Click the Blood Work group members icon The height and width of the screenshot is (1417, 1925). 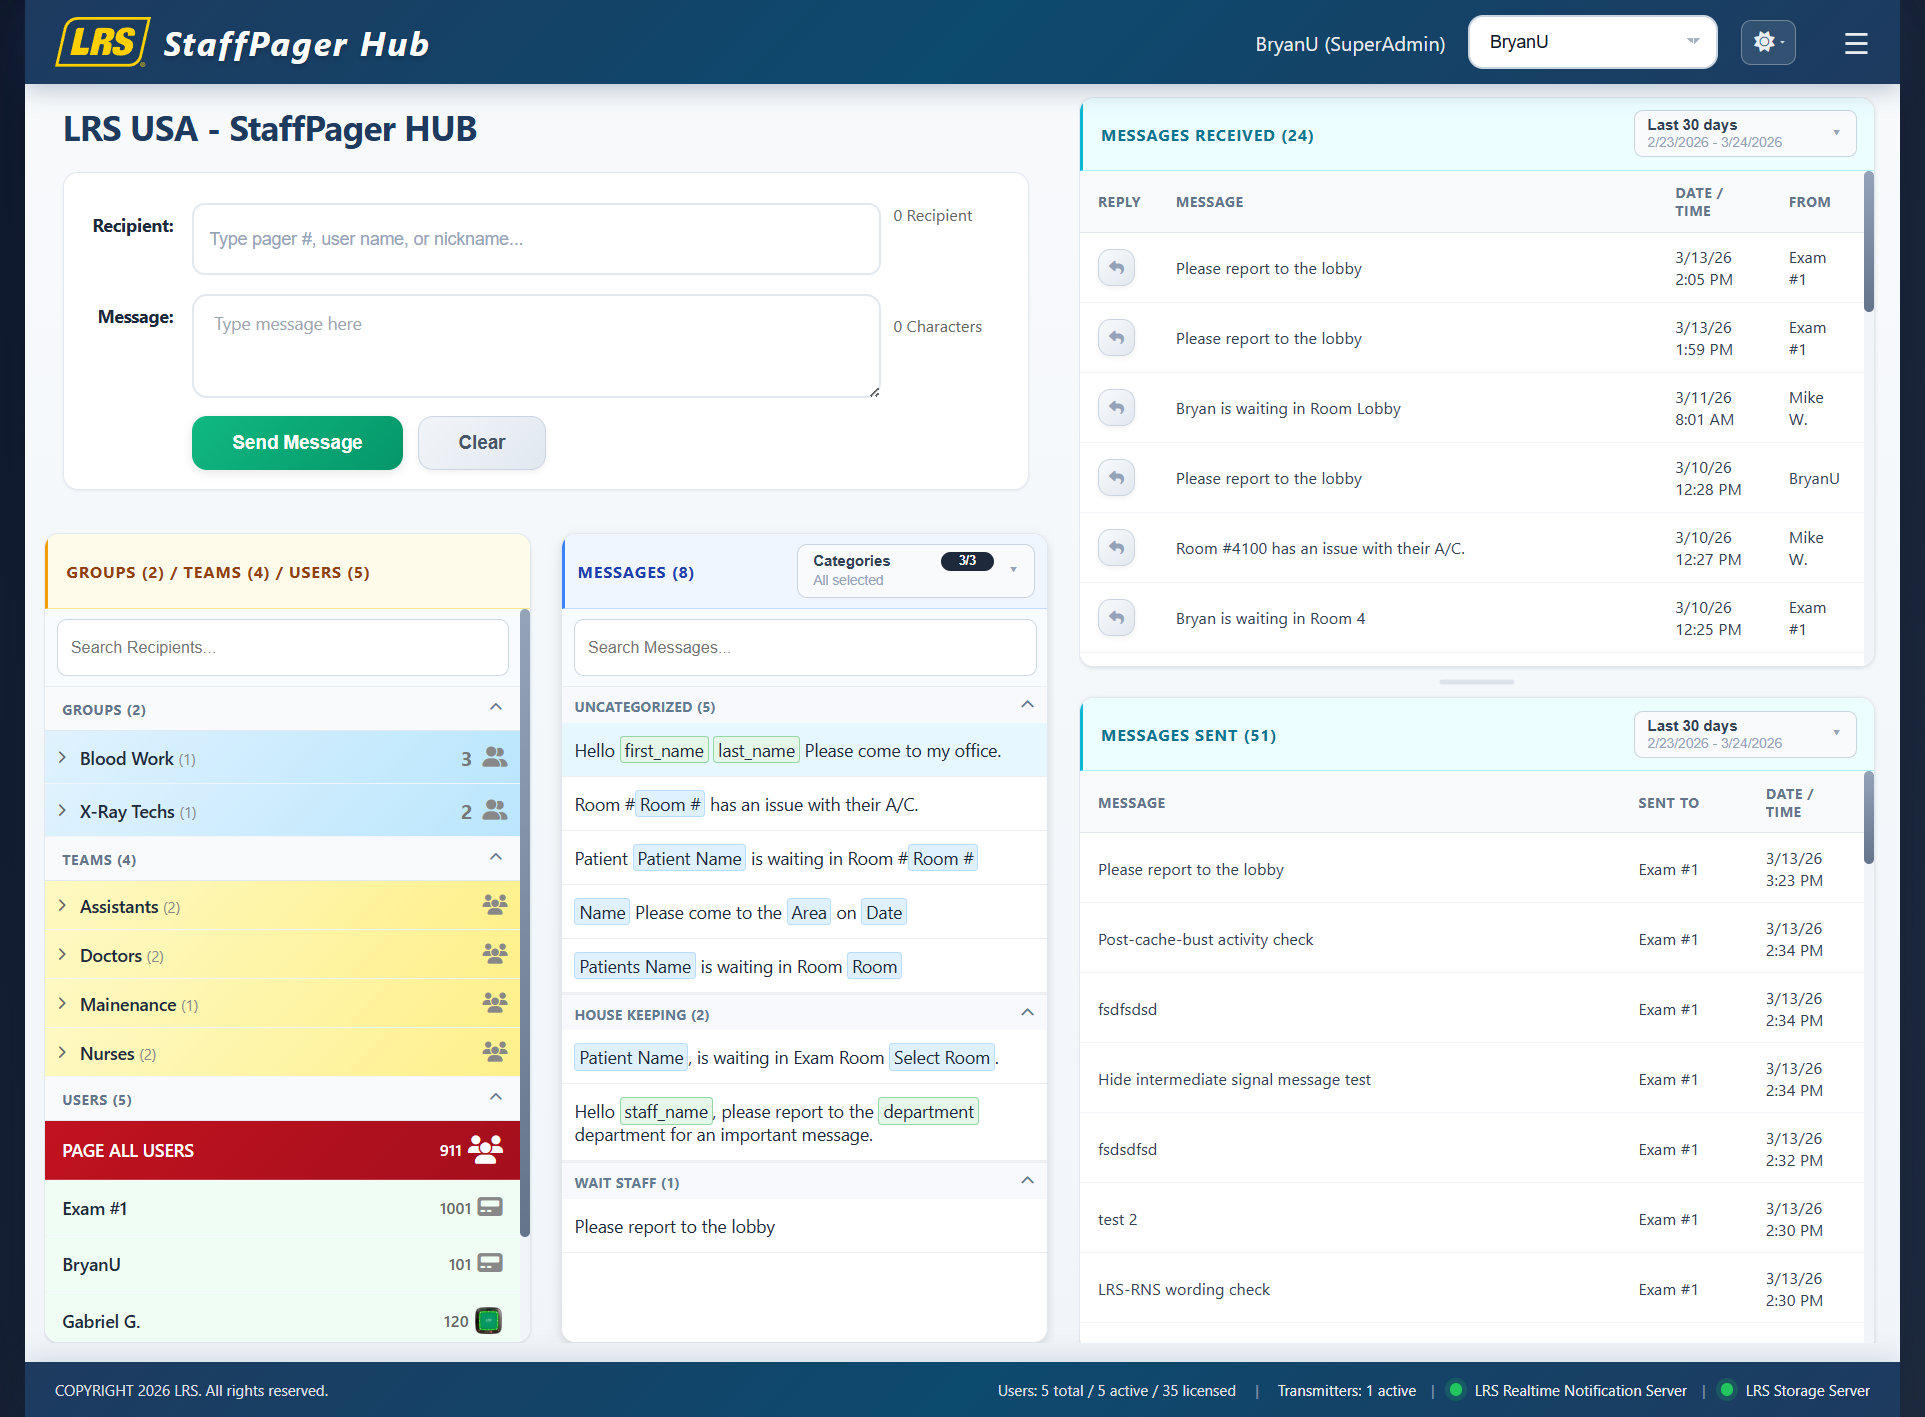495,757
